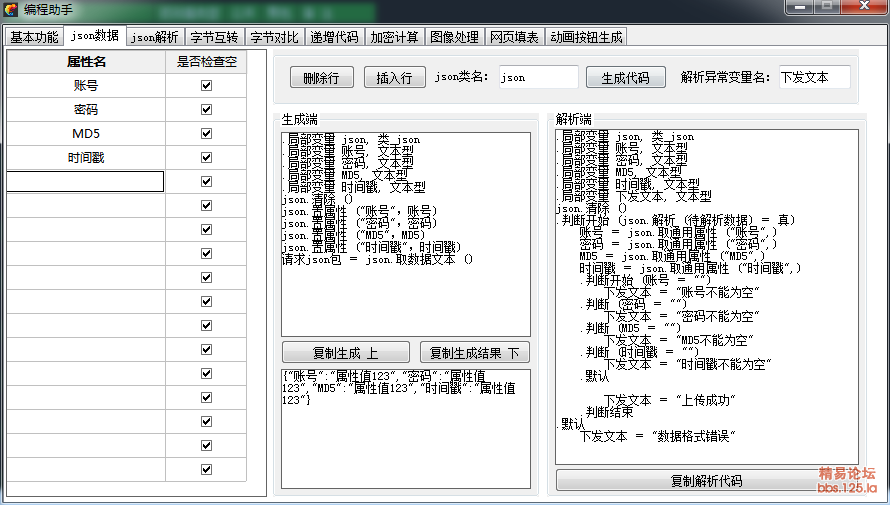Click the 编程助手 app icon in title bar
The height and width of the screenshot is (505, 890).
click(11, 9)
